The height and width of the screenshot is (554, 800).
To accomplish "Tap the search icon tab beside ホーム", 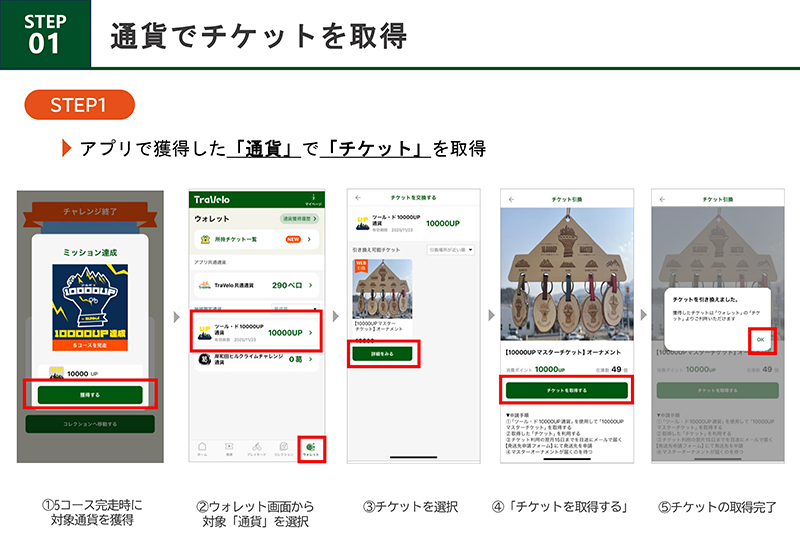I will coord(229,449).
